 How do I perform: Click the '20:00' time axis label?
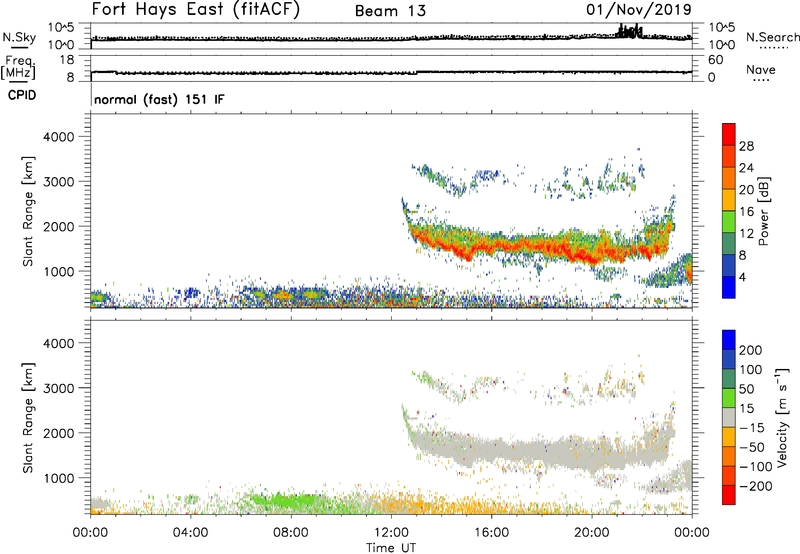coord(591,533)
